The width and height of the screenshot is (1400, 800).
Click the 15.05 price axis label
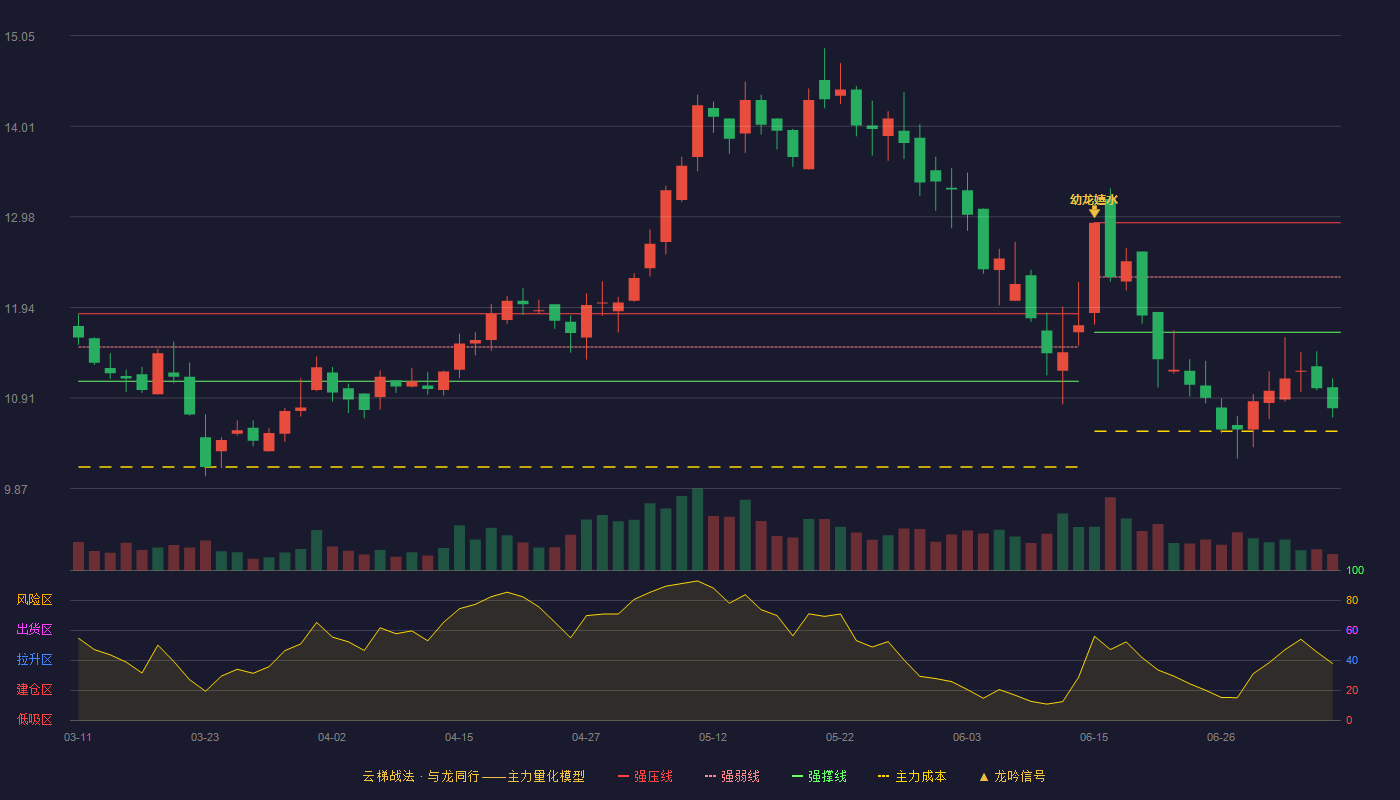[x=19, y=37]
